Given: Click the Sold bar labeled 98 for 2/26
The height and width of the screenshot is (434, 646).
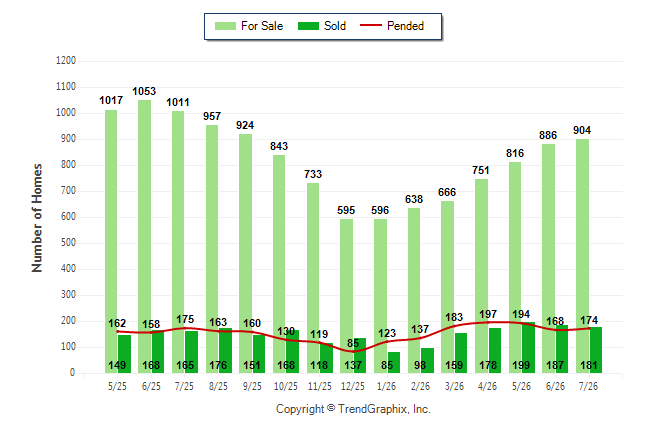Looking at the screenshot, I should (428, 361).
